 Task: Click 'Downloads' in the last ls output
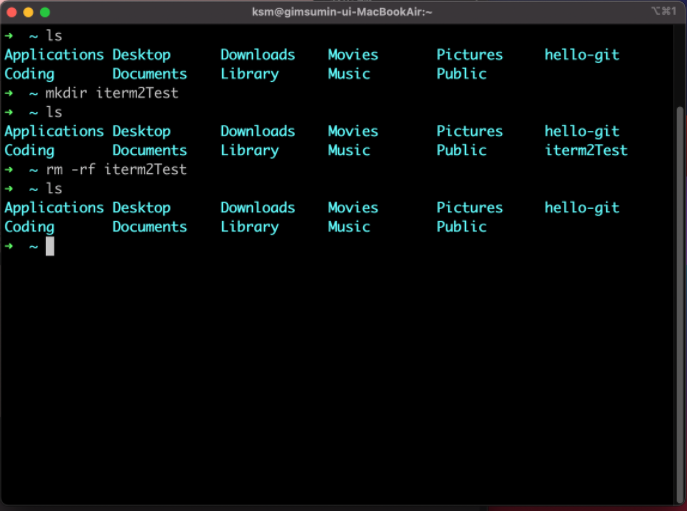(258, 208)
